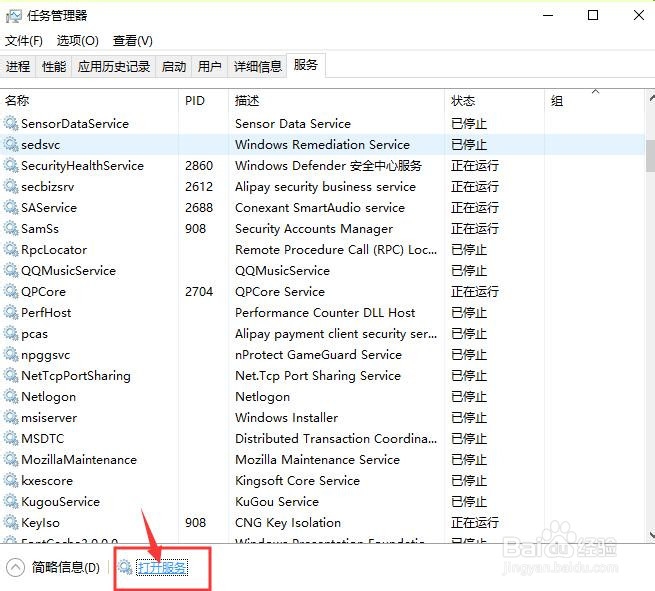Select the SecurityHealthService name
Viewport: 655px width, 591px height.
pos(82,165)
